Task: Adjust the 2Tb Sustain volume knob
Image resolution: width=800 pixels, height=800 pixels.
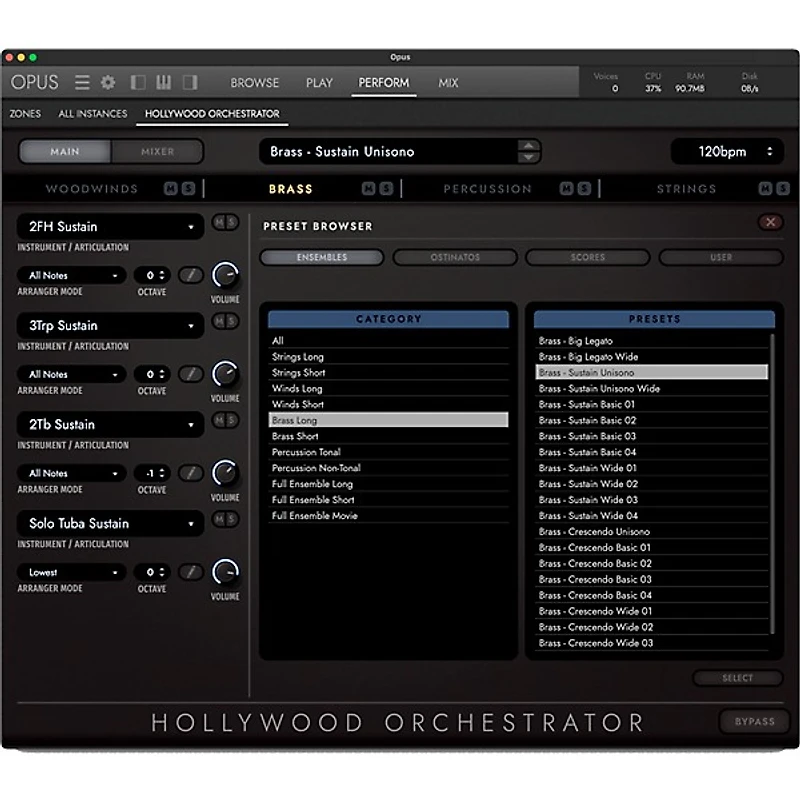Action: pos(224,474)
